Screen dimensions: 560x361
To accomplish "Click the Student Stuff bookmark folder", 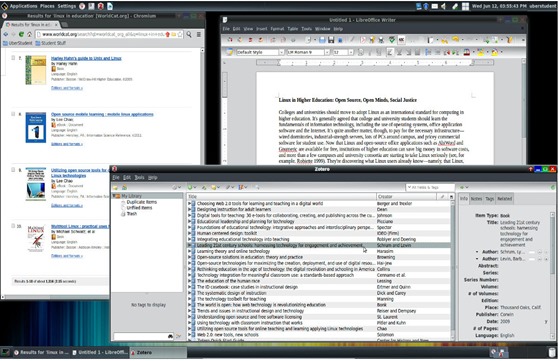I will coord(50,43).
